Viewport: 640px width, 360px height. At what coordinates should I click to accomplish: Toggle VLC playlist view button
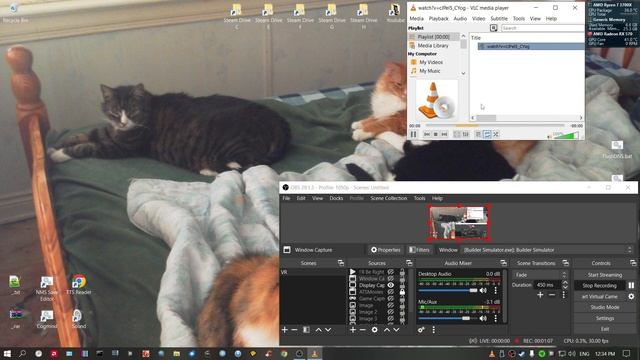pyautogui.click(x=478, y=134)
